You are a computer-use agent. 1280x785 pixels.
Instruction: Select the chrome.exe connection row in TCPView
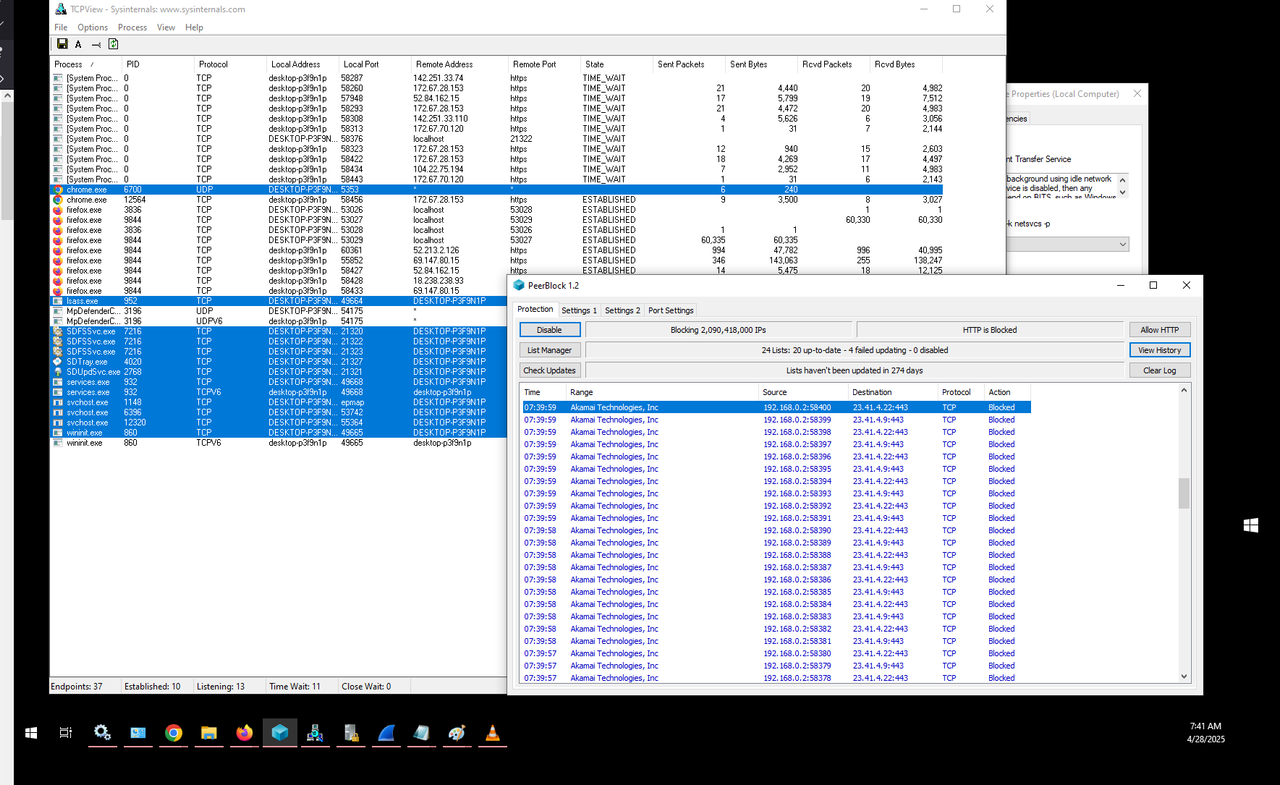click(200, 199)
